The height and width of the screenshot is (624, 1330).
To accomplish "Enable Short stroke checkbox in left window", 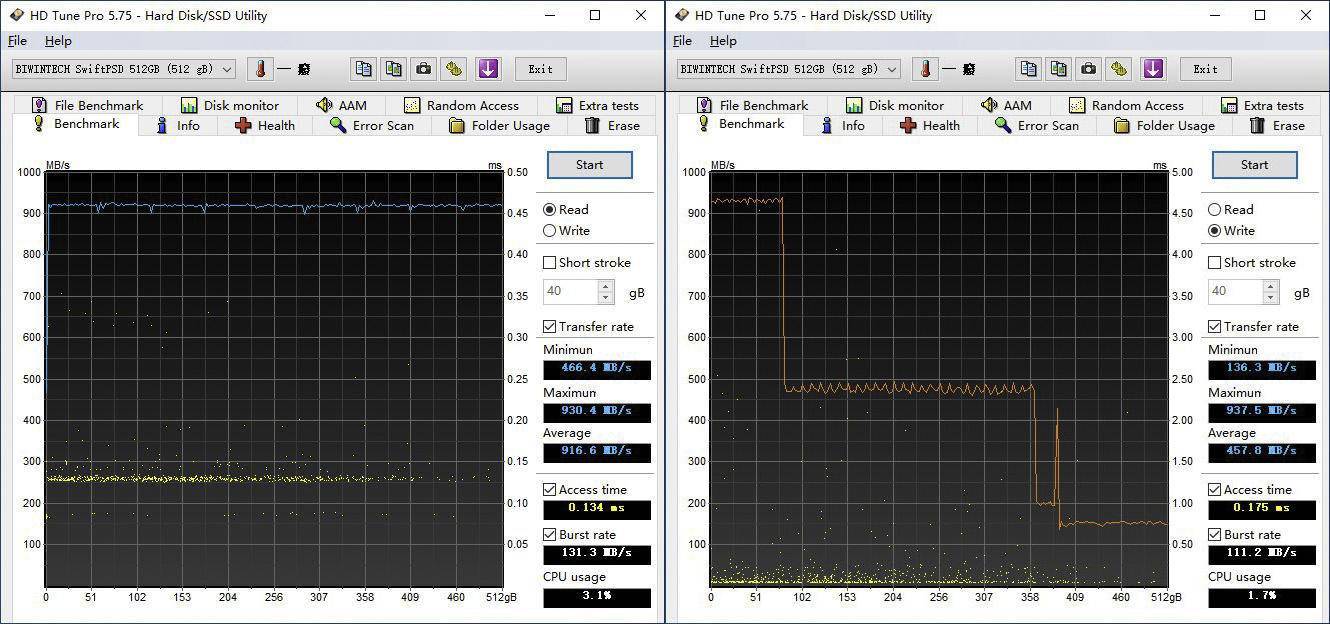I will 549,263.
